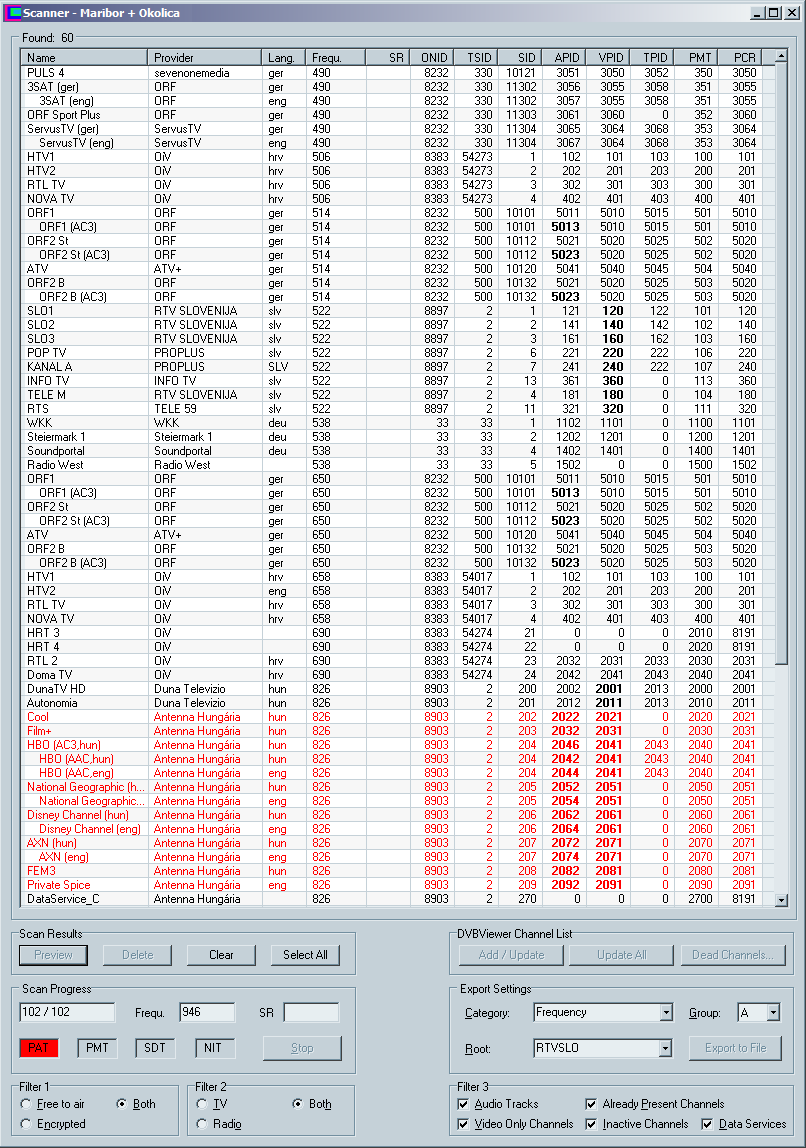Click the NIT indicator box
Image resolution: width=806 pixels, height=1148 pixels.
tap(213, 1048)
